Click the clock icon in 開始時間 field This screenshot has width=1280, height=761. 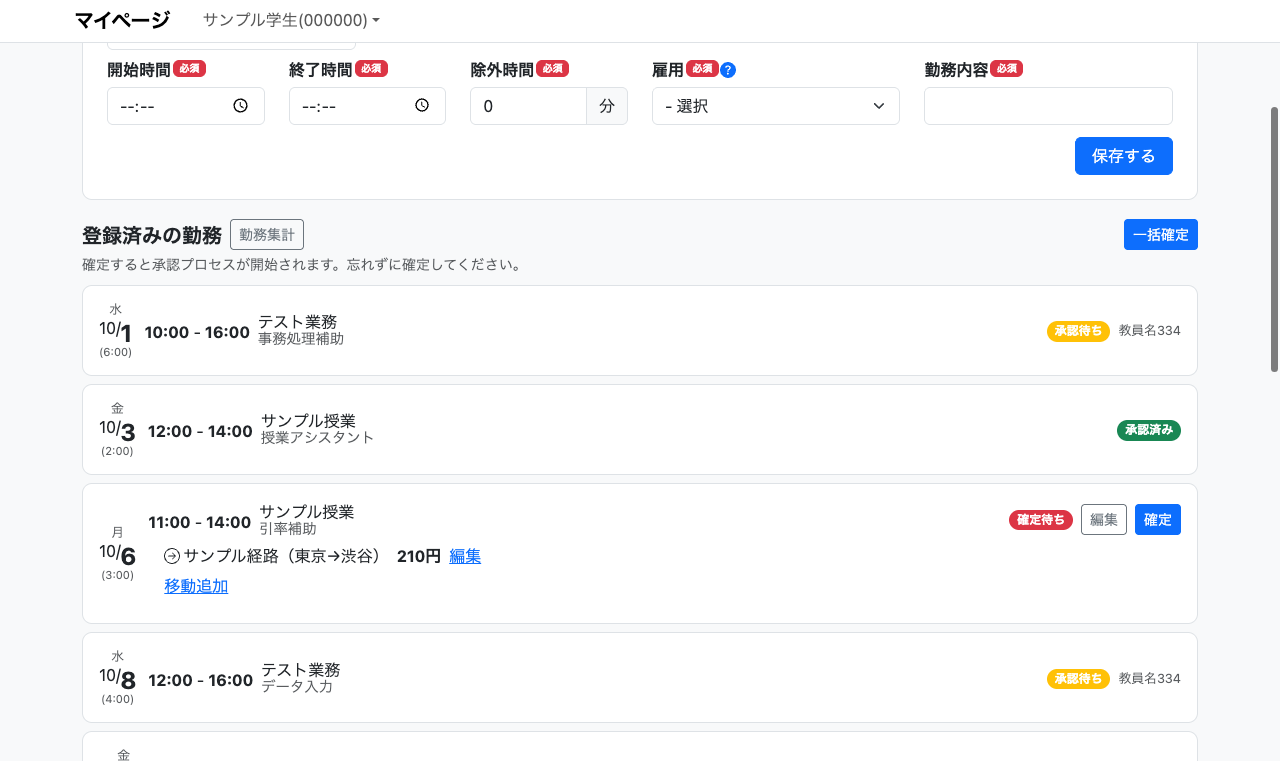coord(240,106)
